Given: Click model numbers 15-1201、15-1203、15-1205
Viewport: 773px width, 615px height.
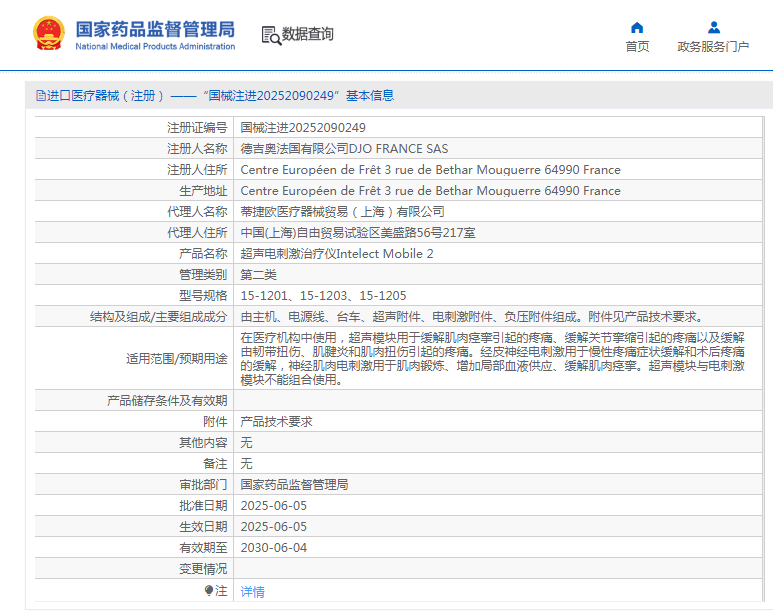Looking at the screenshot, I should point(323,296).
